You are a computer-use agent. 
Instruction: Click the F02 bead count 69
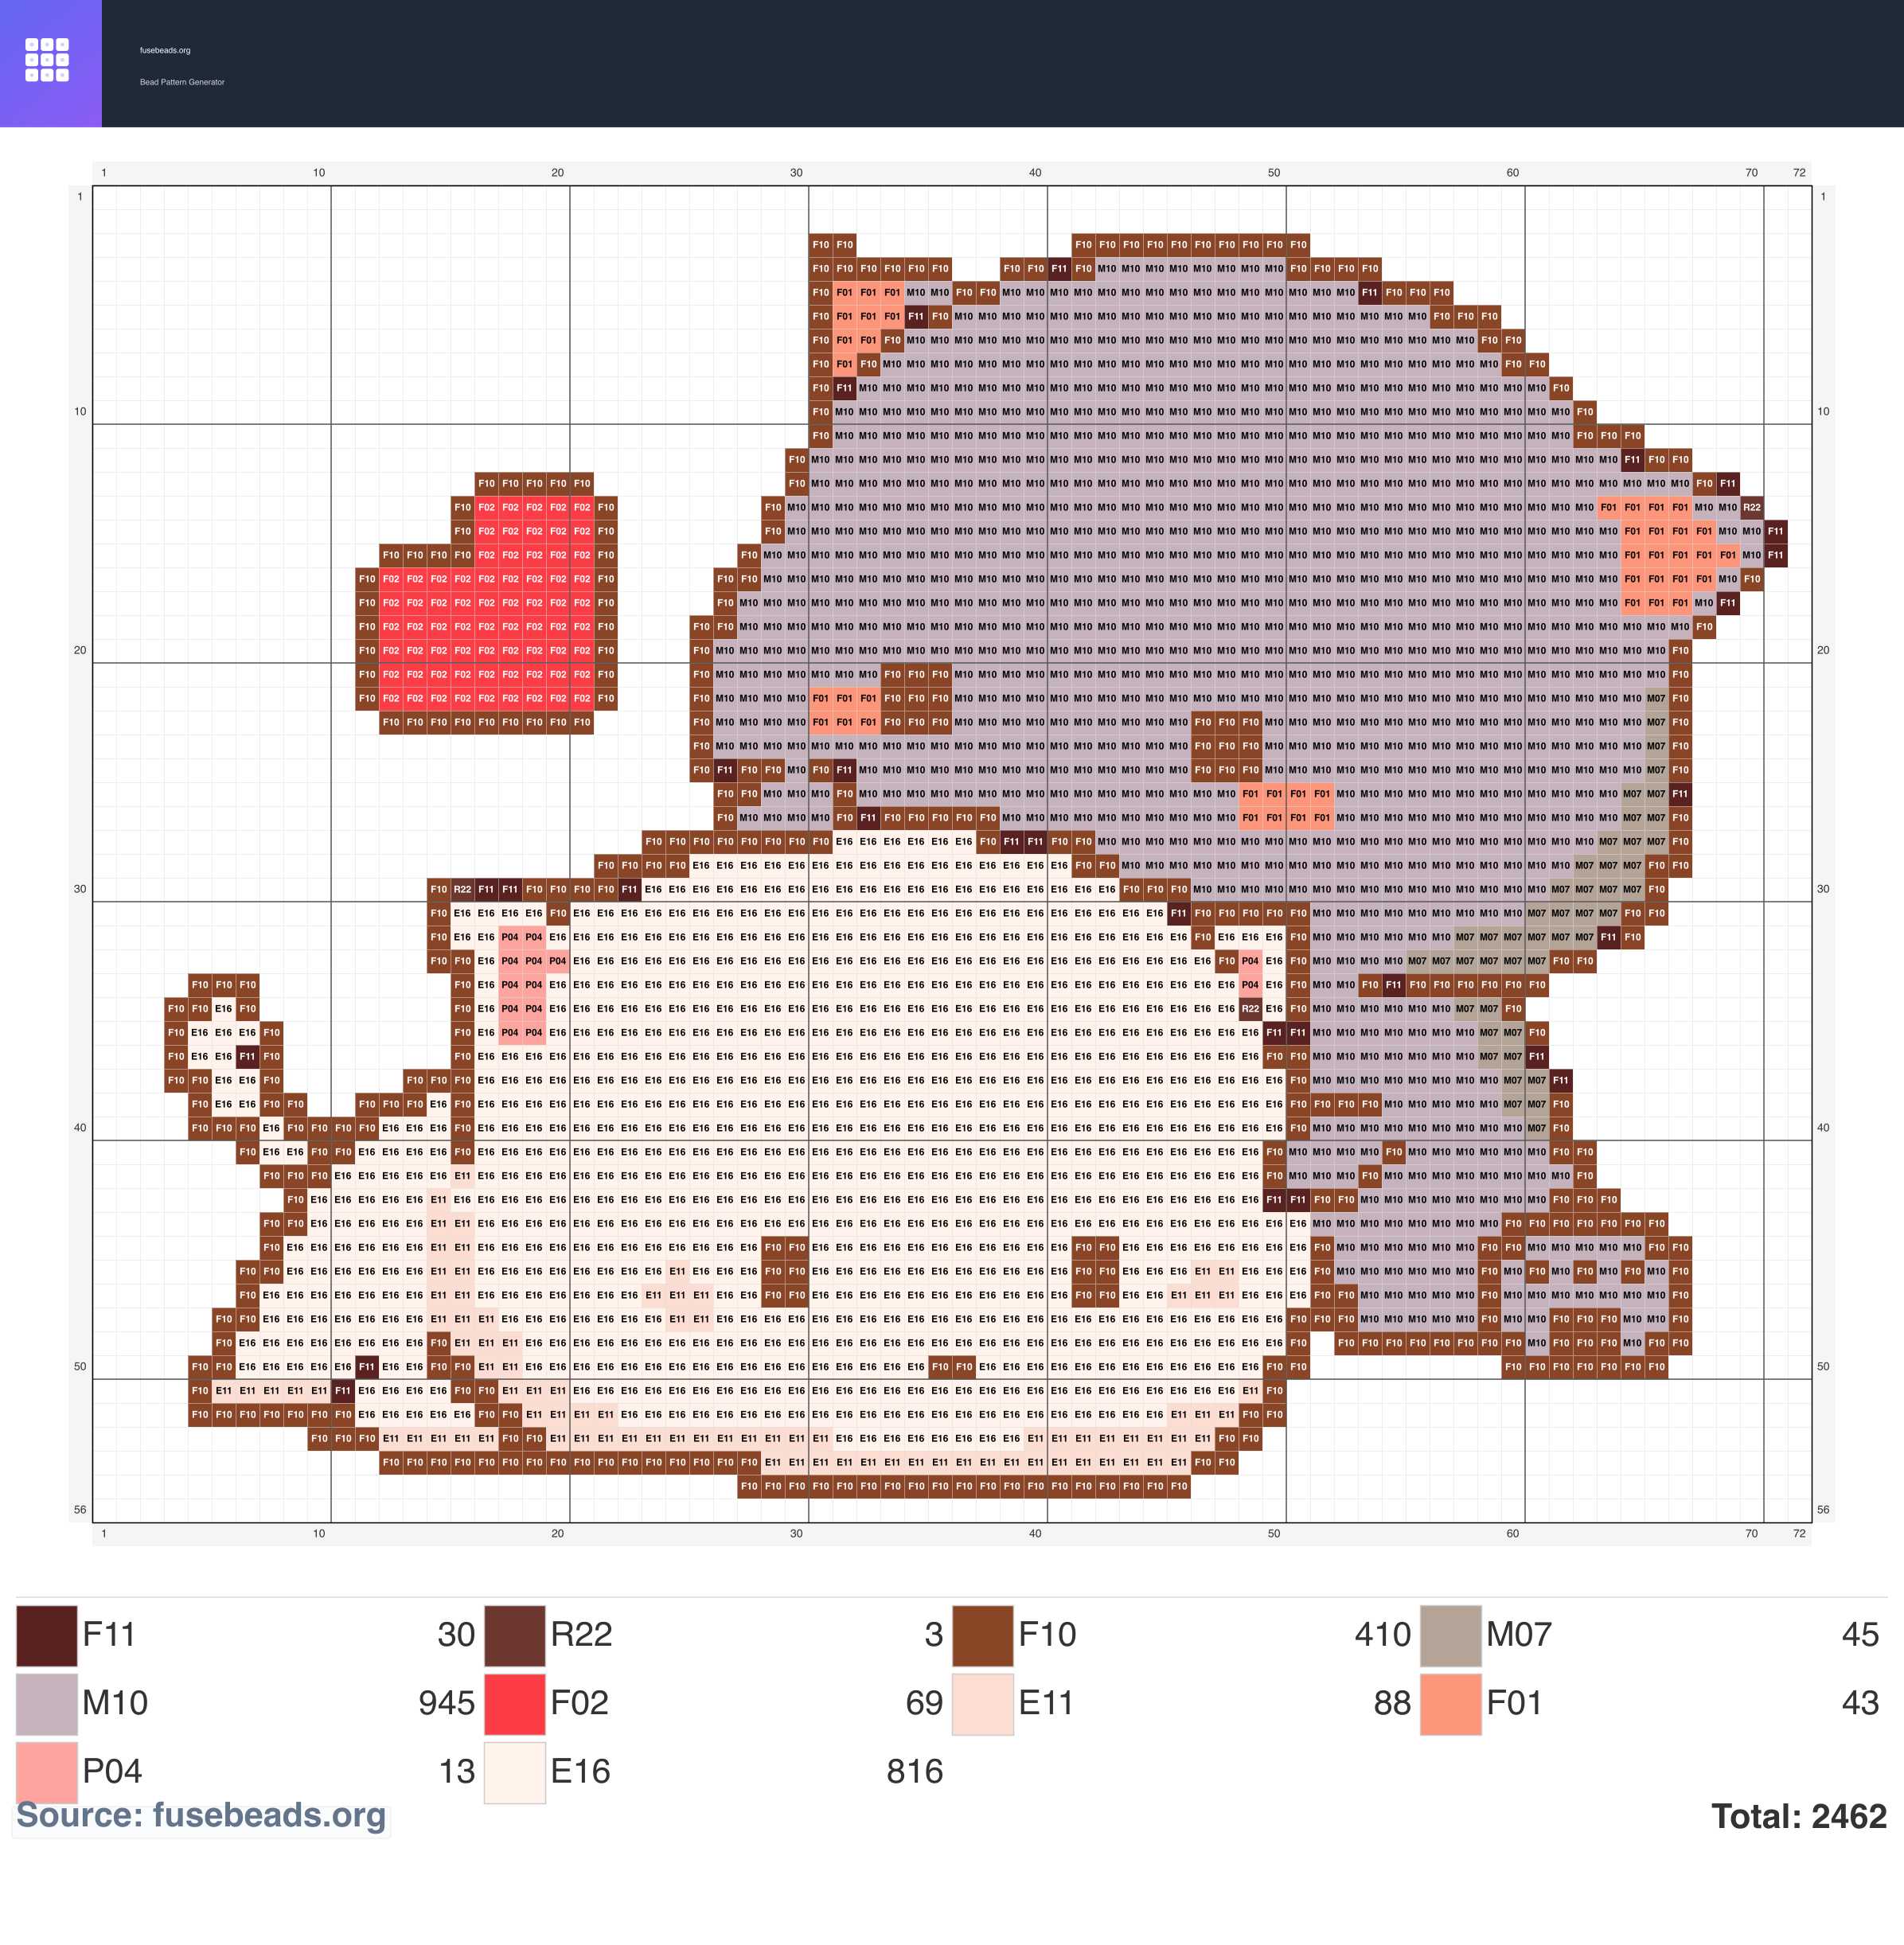[925, 1703]
